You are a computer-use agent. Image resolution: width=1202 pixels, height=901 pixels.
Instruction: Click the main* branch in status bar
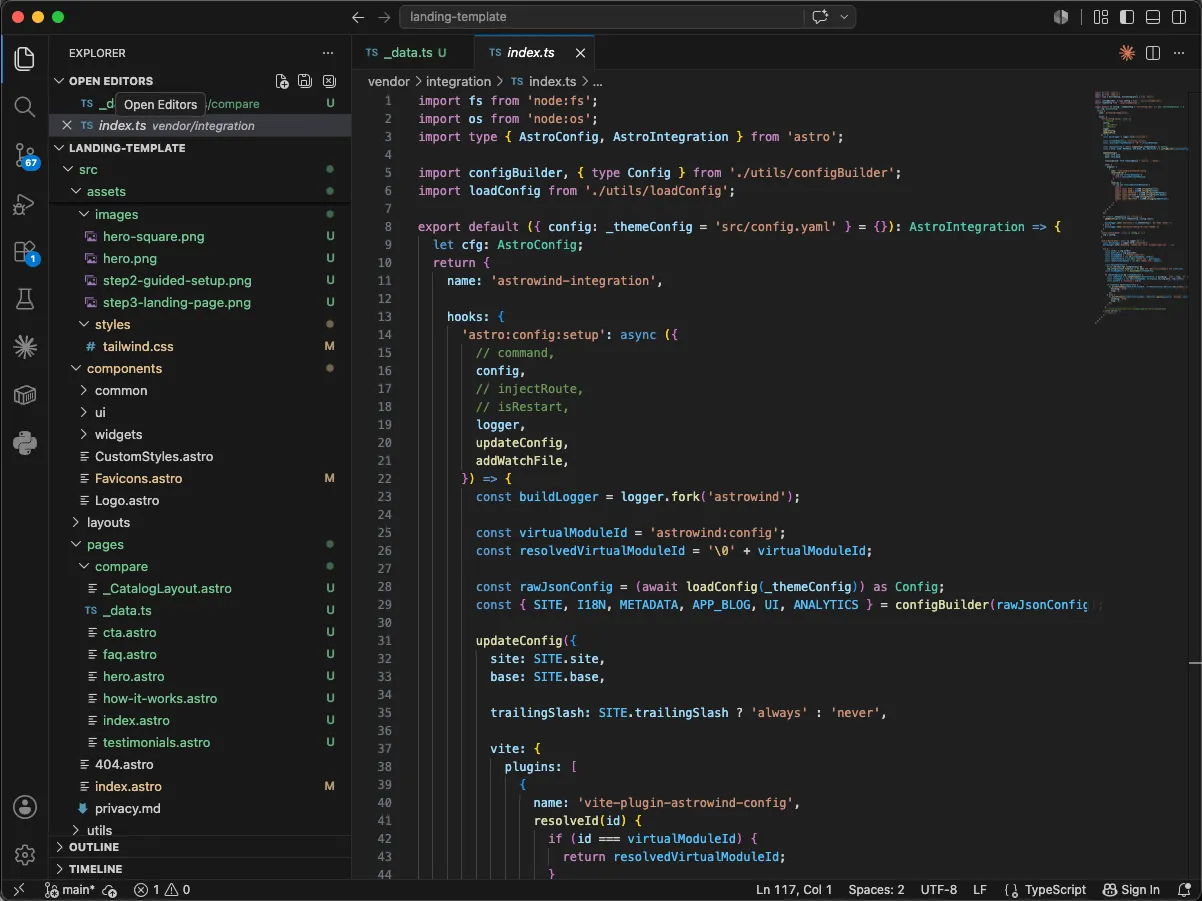pyautogui.click(x=69, y=890)
